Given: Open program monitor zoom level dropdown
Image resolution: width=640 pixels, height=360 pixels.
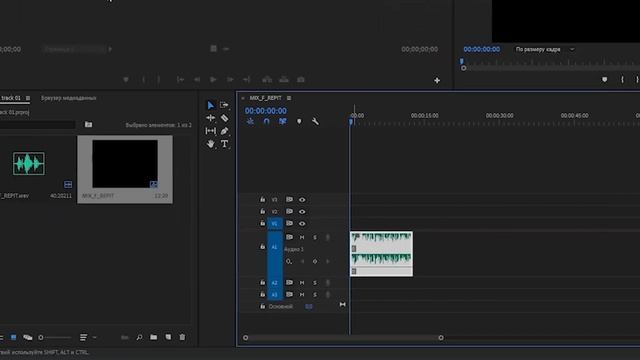Looking at the screenshot, I should coord(545,49).
